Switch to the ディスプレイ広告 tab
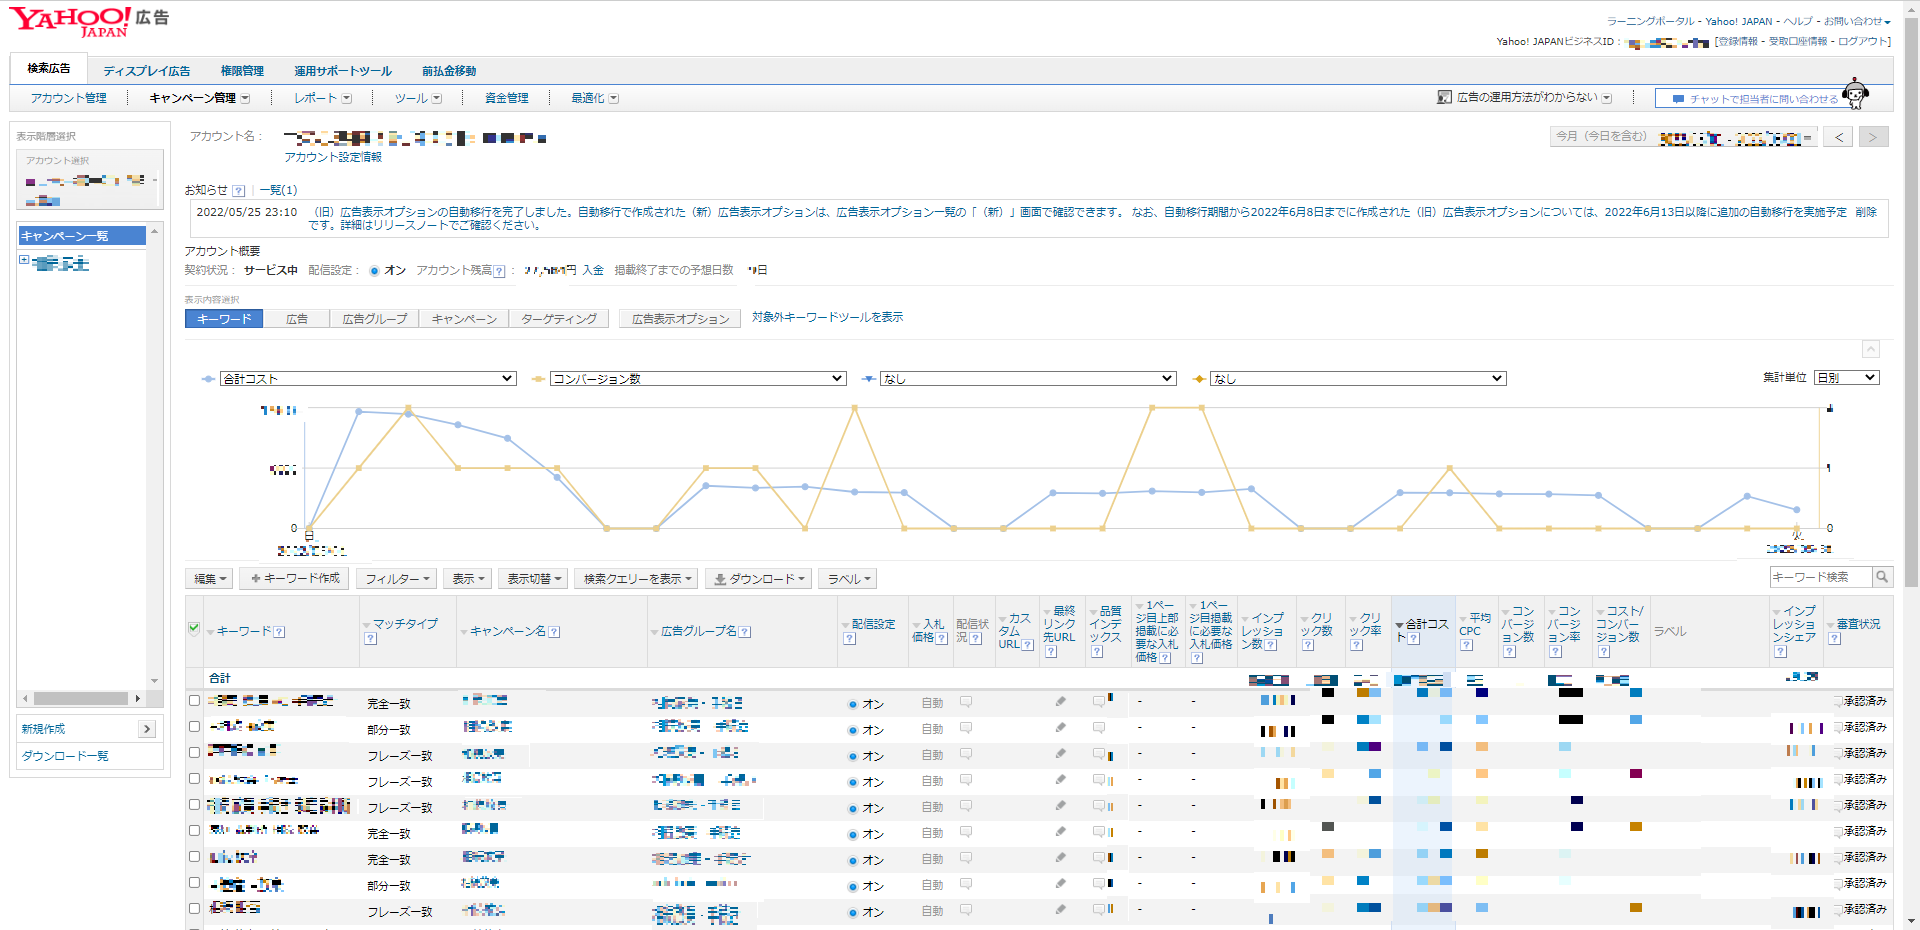This screenshot has width=1920, height=930. 146,71
